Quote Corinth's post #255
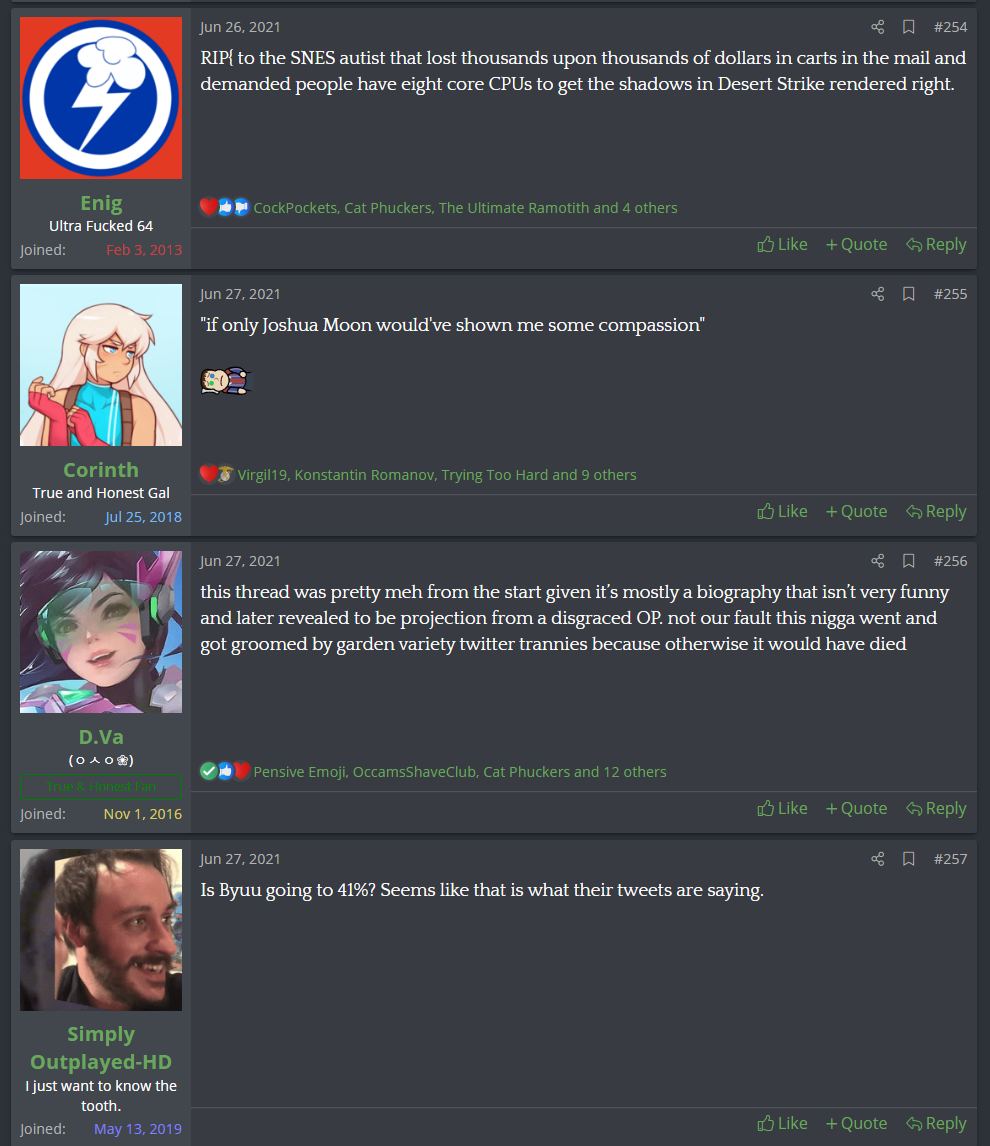Viewport: 990px width, 1146px height. 856,512
